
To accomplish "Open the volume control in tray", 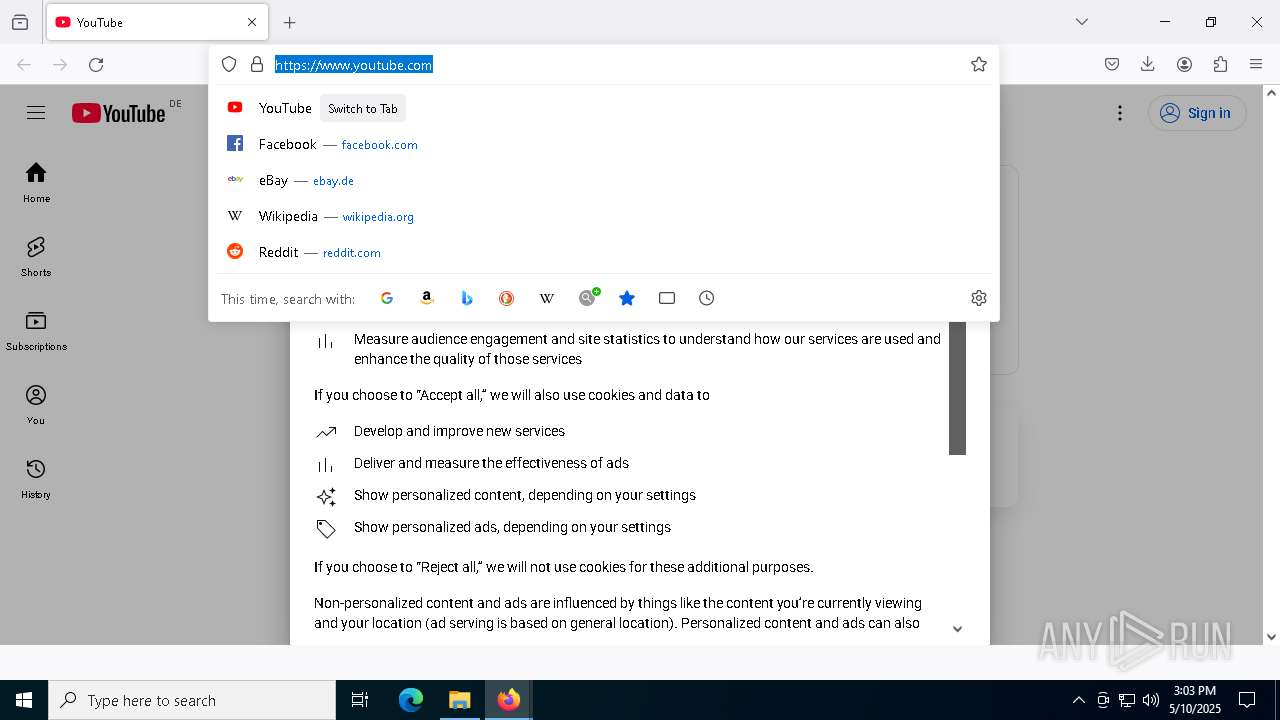I will tap(1151, 700).
